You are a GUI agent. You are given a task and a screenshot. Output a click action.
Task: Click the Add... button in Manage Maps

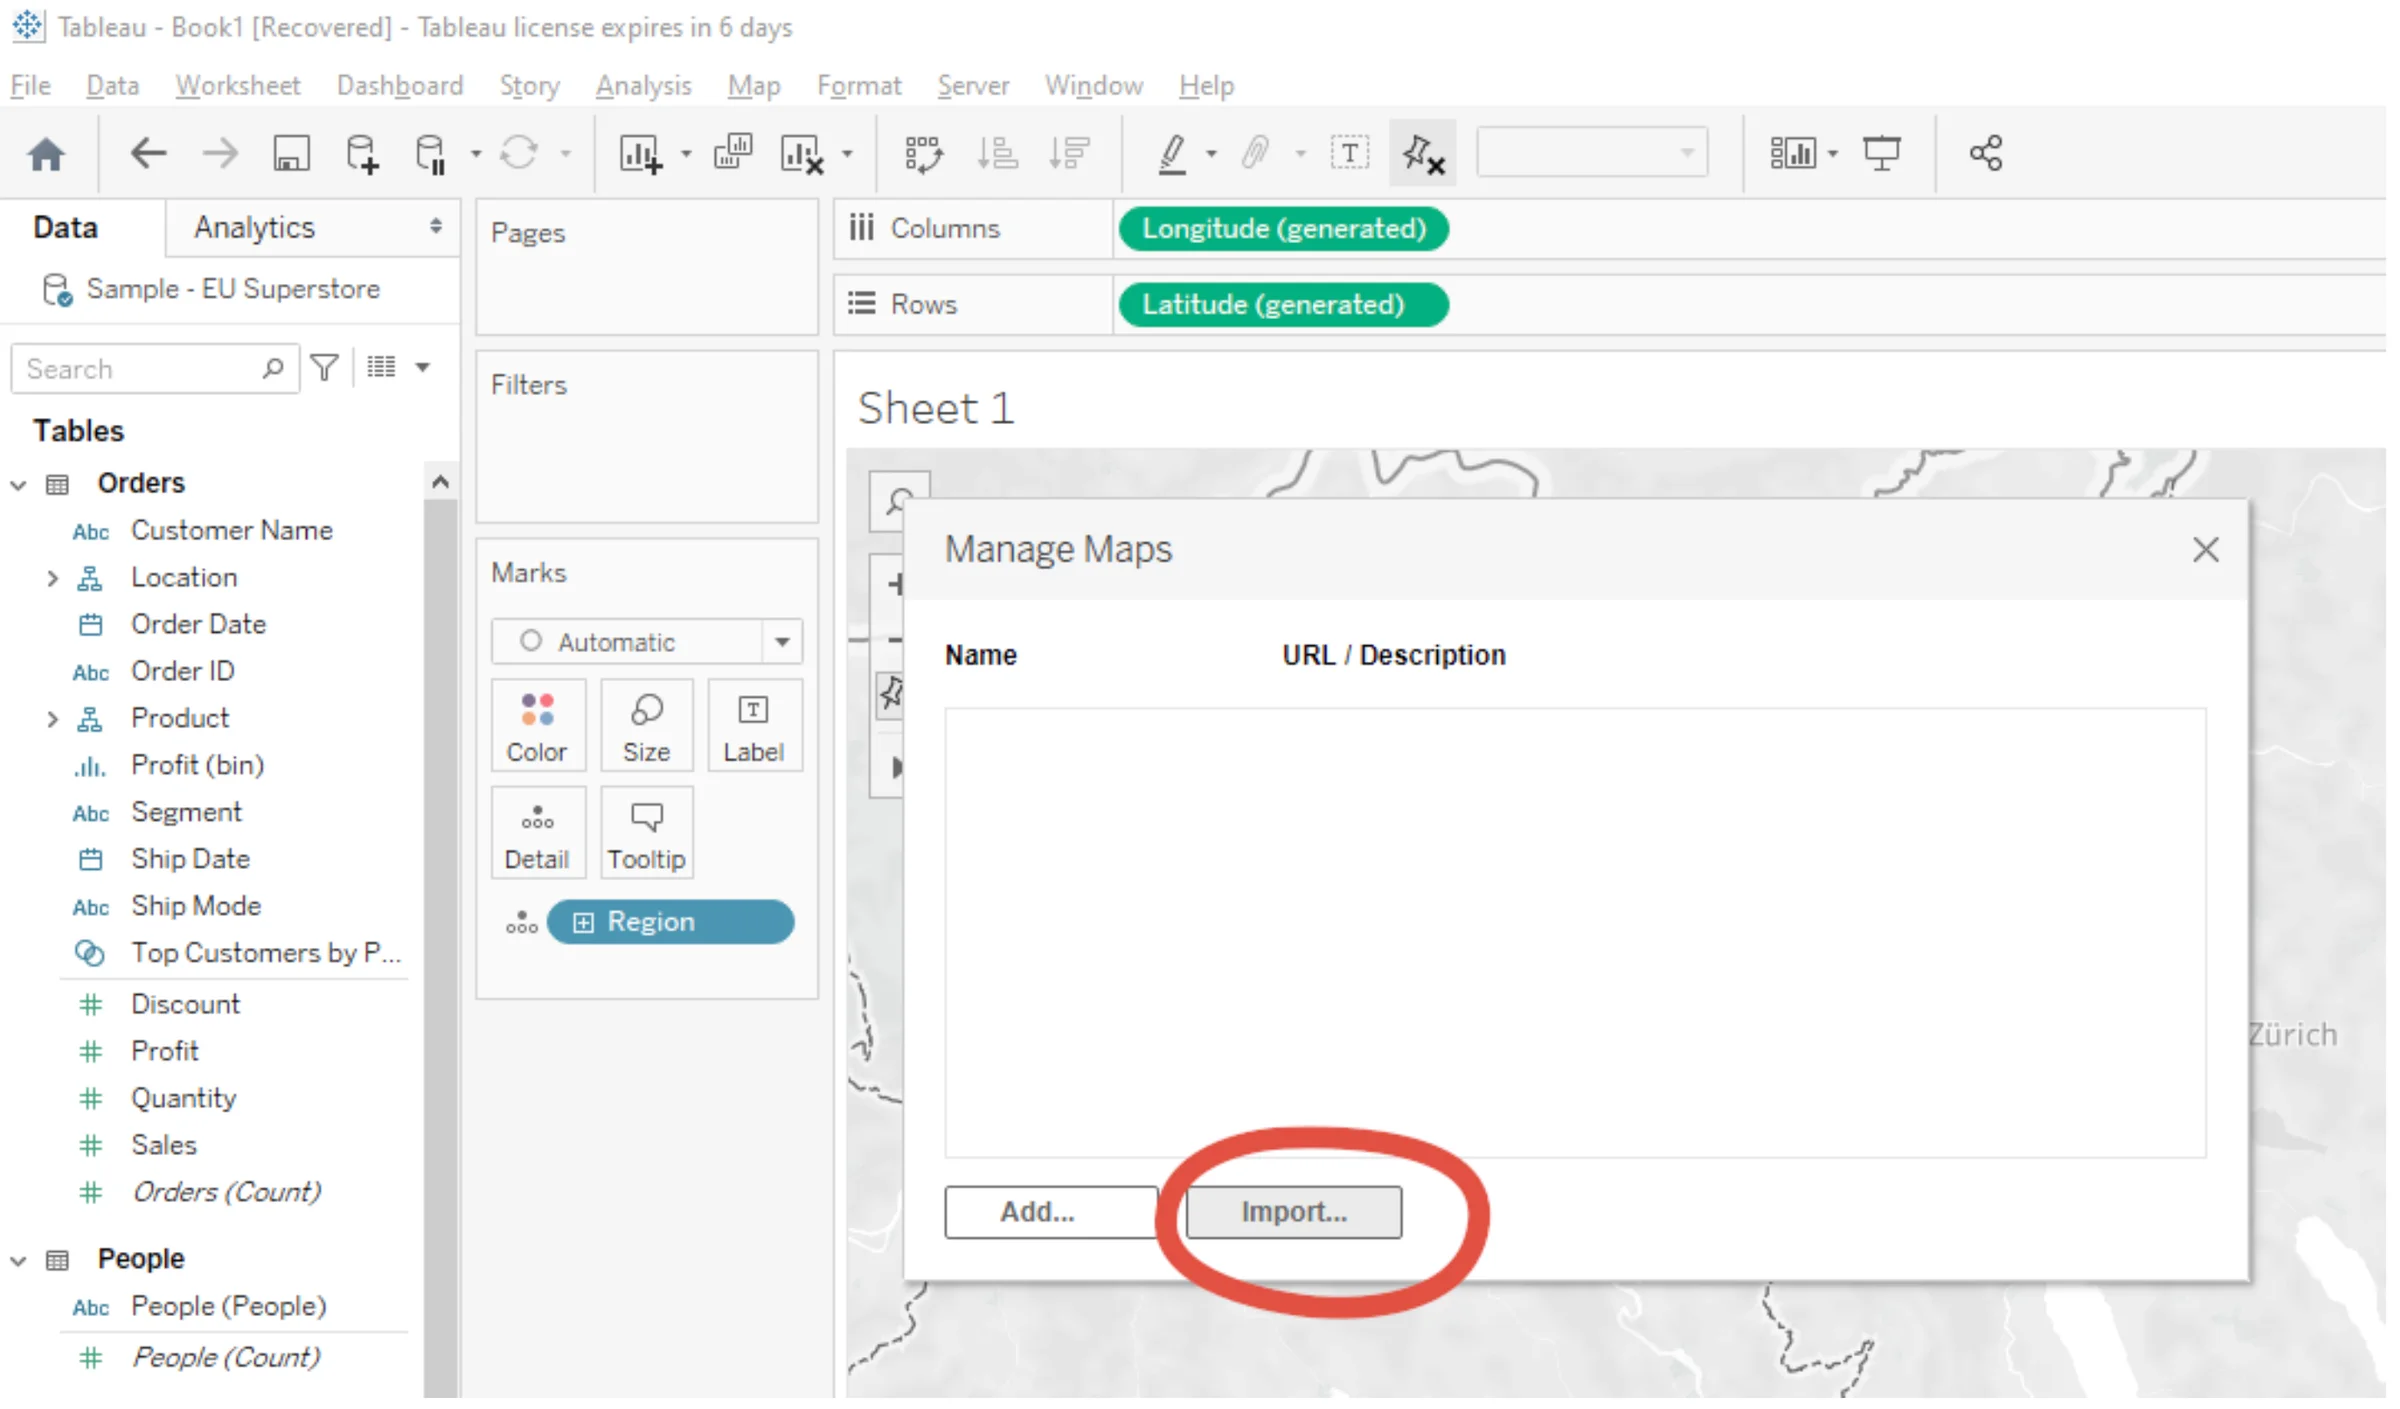click(x=1050, y=1212)
